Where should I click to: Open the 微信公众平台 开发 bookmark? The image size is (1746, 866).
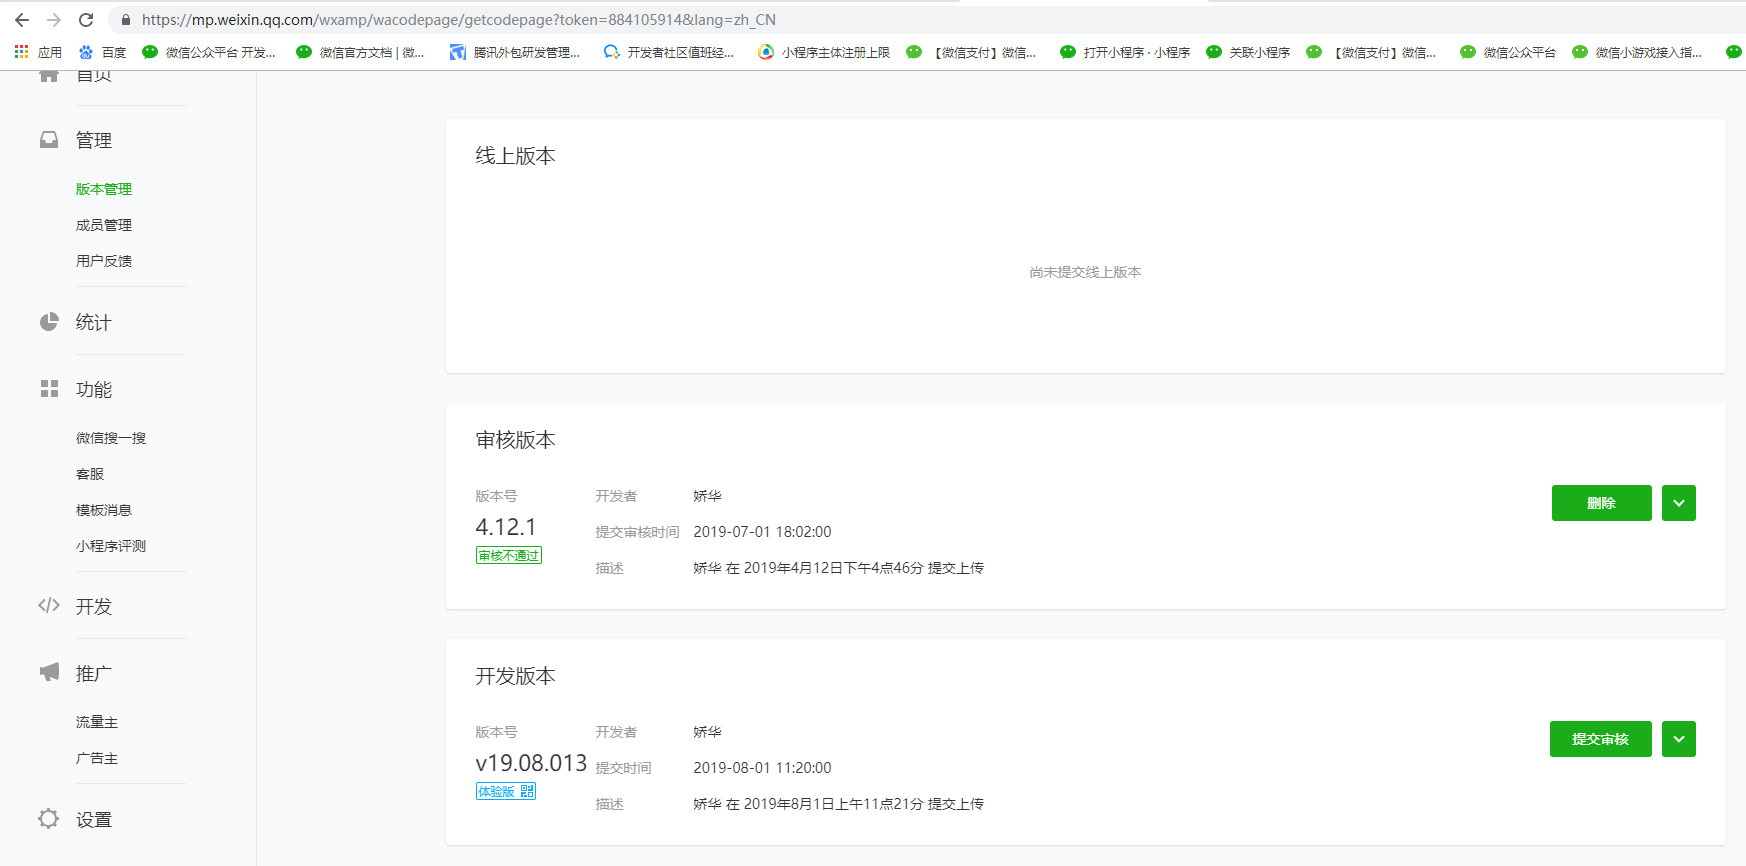click(x=209, y=52)
